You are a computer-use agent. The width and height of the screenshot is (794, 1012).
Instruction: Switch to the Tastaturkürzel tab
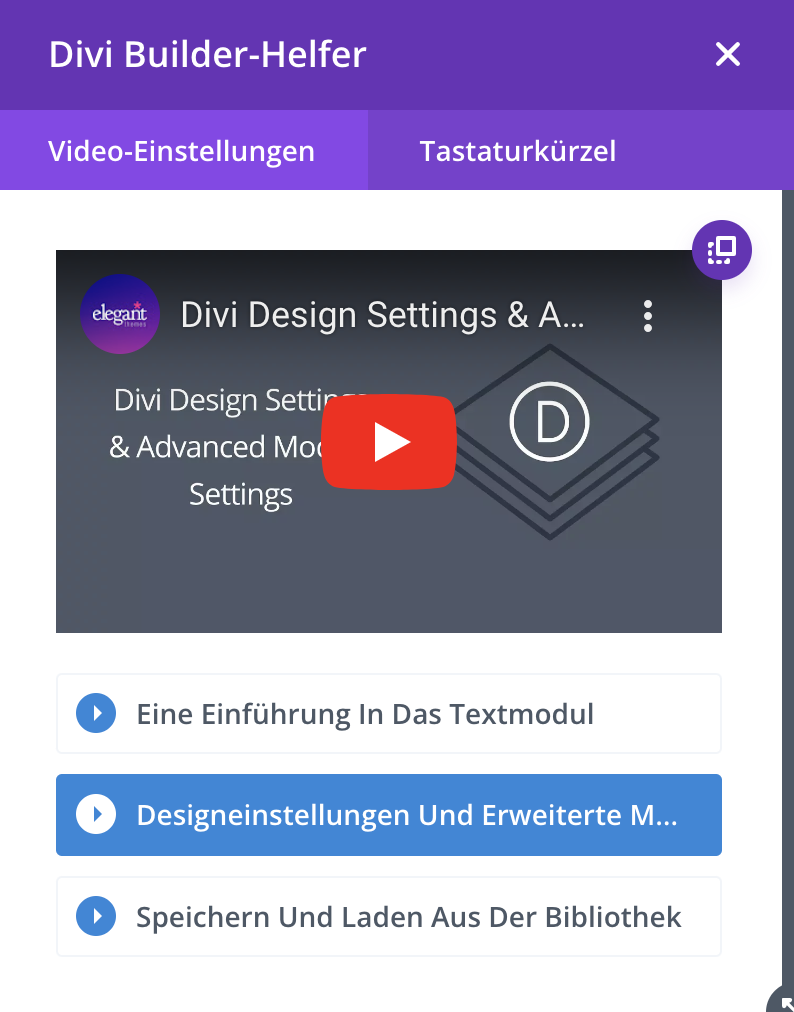517,151
